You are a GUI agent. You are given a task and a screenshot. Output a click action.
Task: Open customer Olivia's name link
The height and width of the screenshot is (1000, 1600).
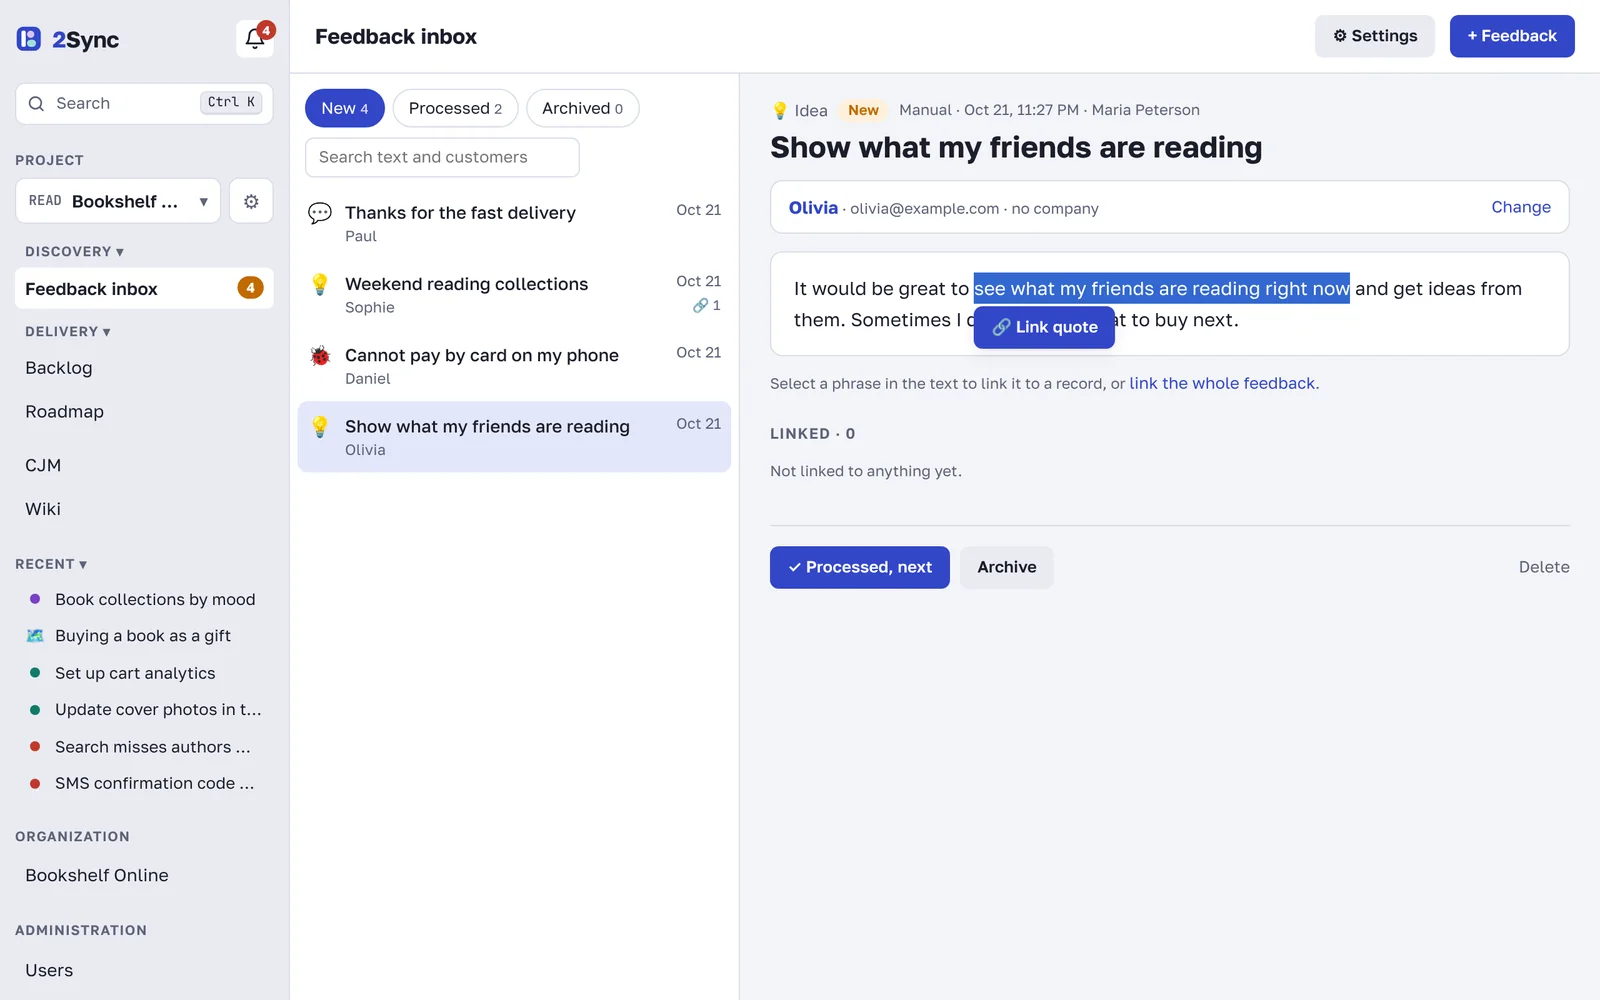coord(813,208)
